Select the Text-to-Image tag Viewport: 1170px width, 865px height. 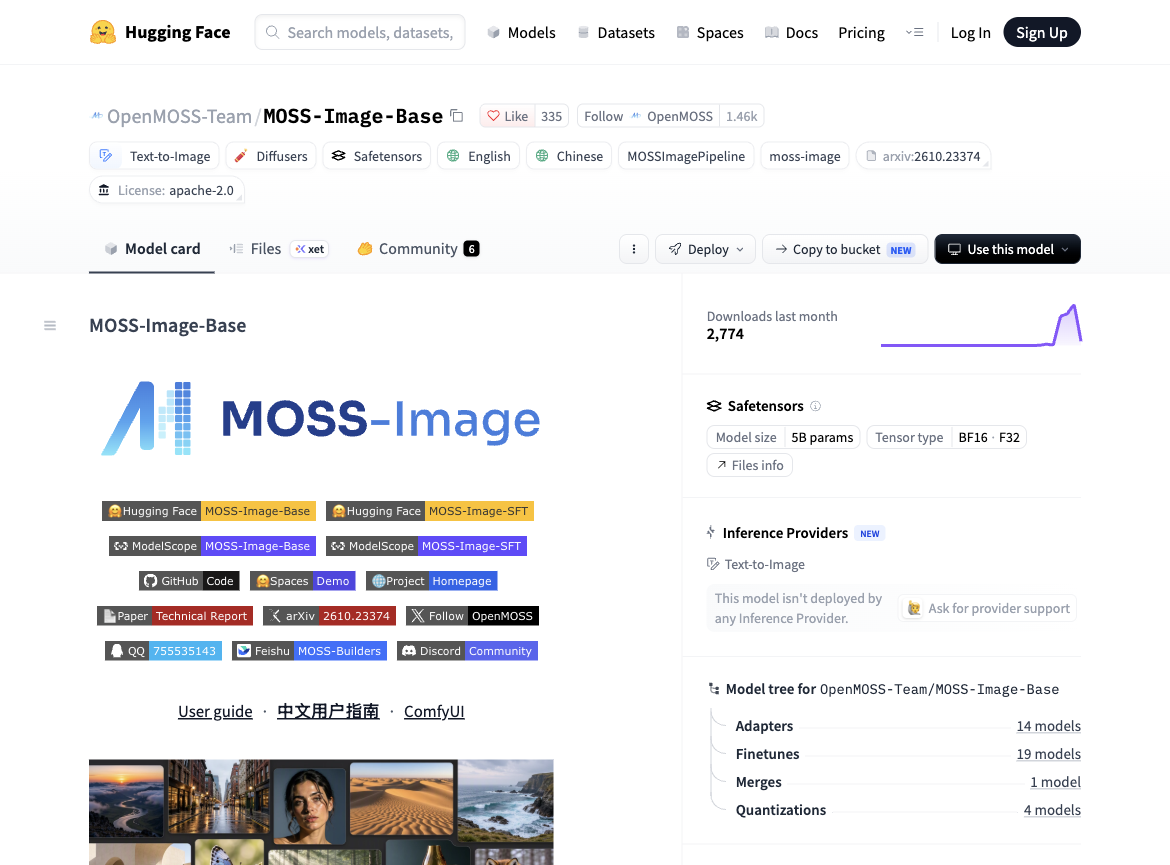click(154, 156)
